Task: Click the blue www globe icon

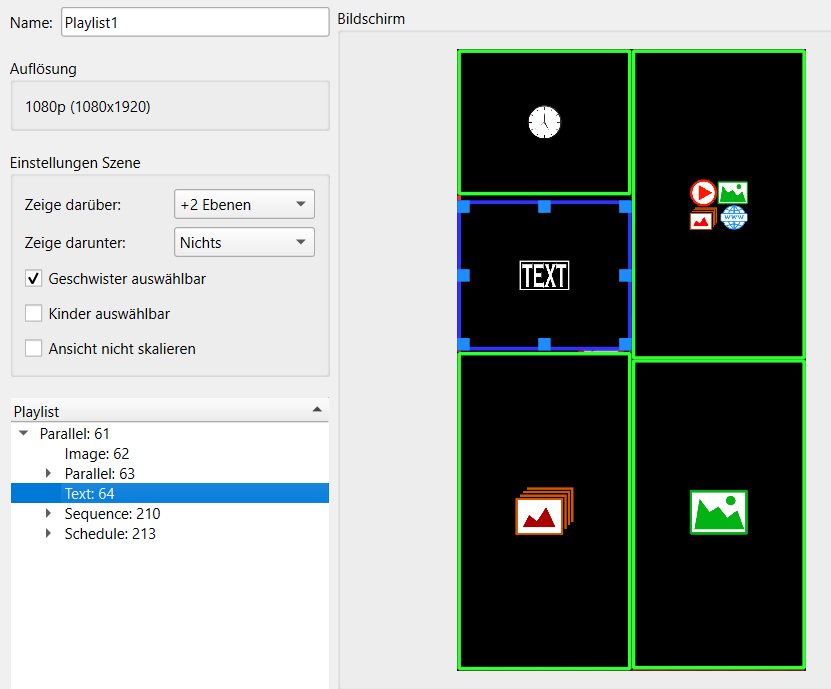Action: (x=734, y=218)
